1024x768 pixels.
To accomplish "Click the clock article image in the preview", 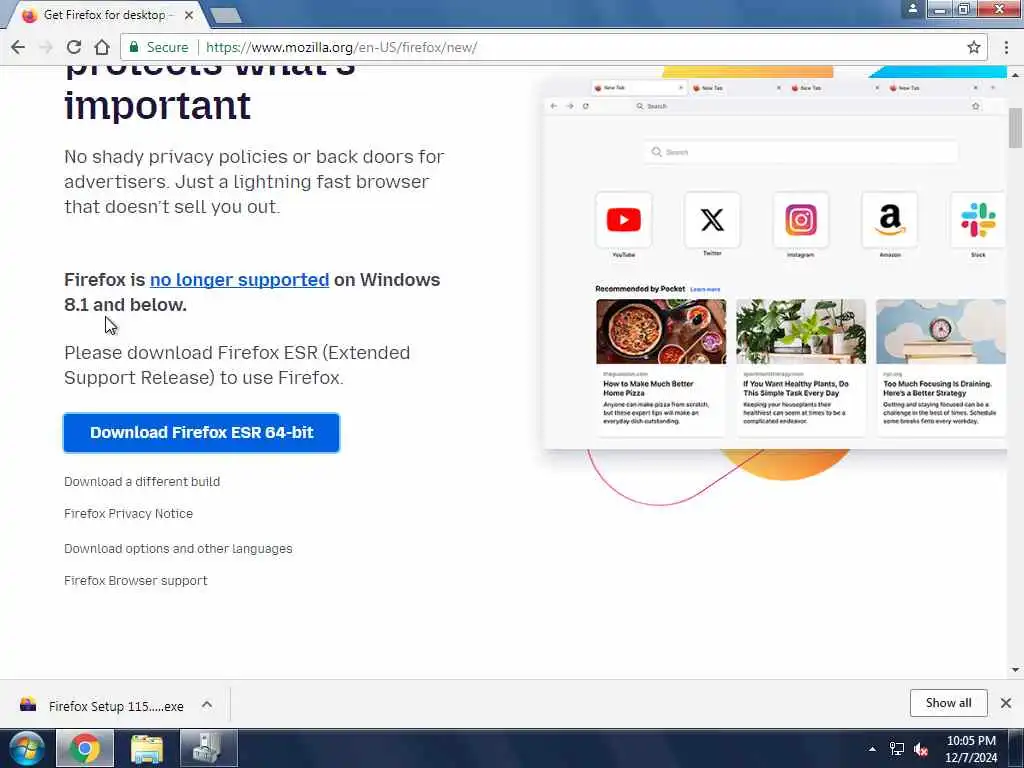I will [940, 332].
